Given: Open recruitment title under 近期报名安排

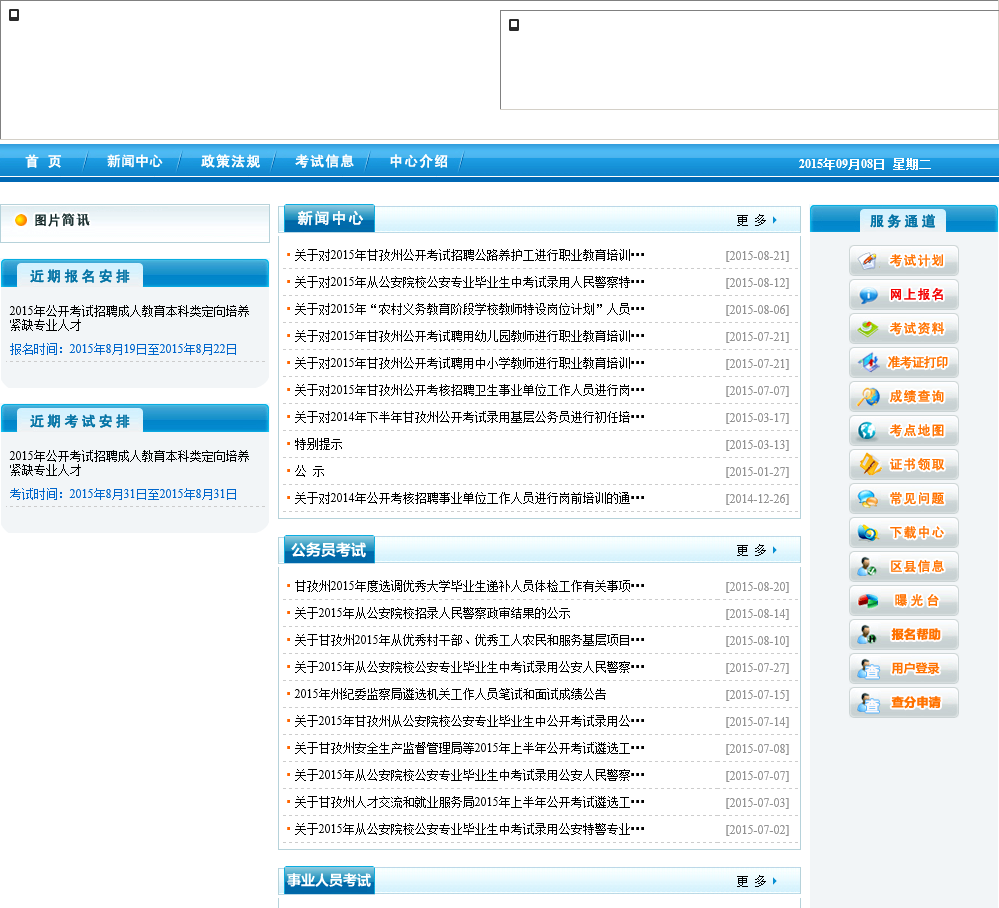Looking at the screenshot, I should point(129,318).
